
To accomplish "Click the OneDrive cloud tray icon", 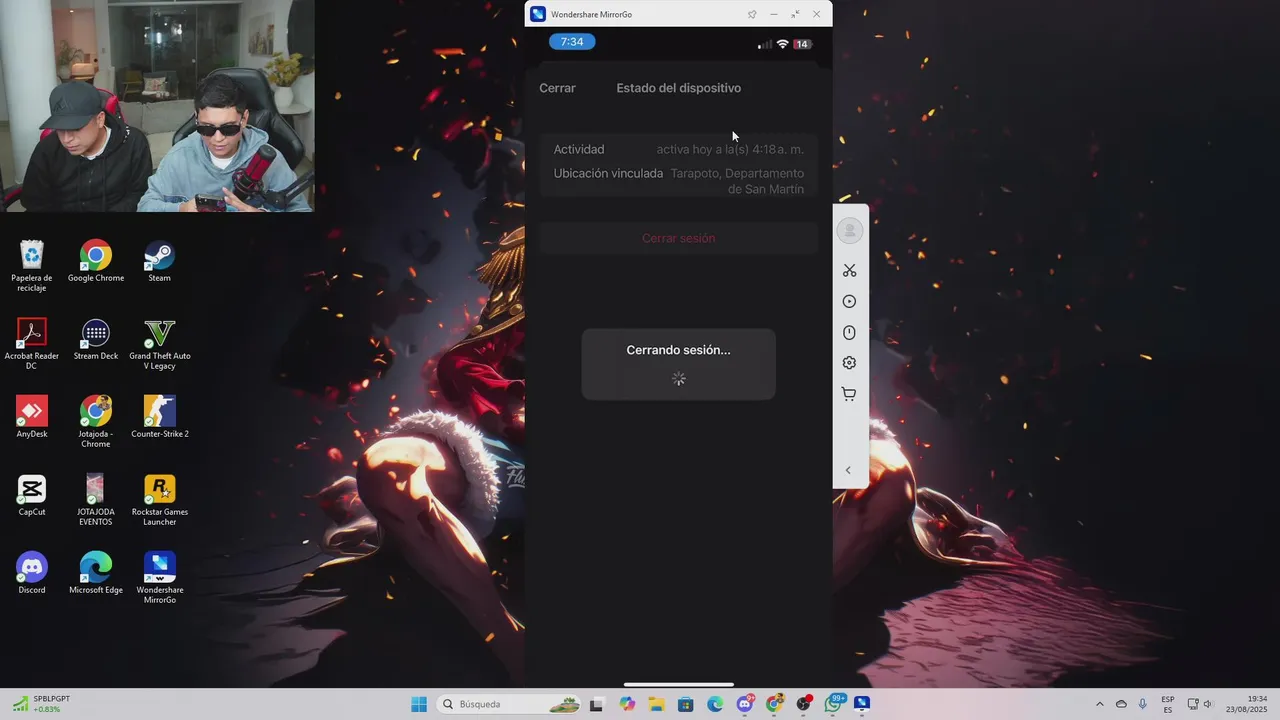I will 1121,704.
